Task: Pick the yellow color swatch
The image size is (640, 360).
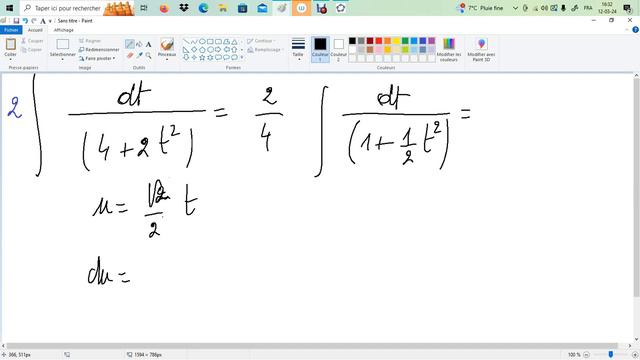Action: pyautogui.click(x=396, y=40)
